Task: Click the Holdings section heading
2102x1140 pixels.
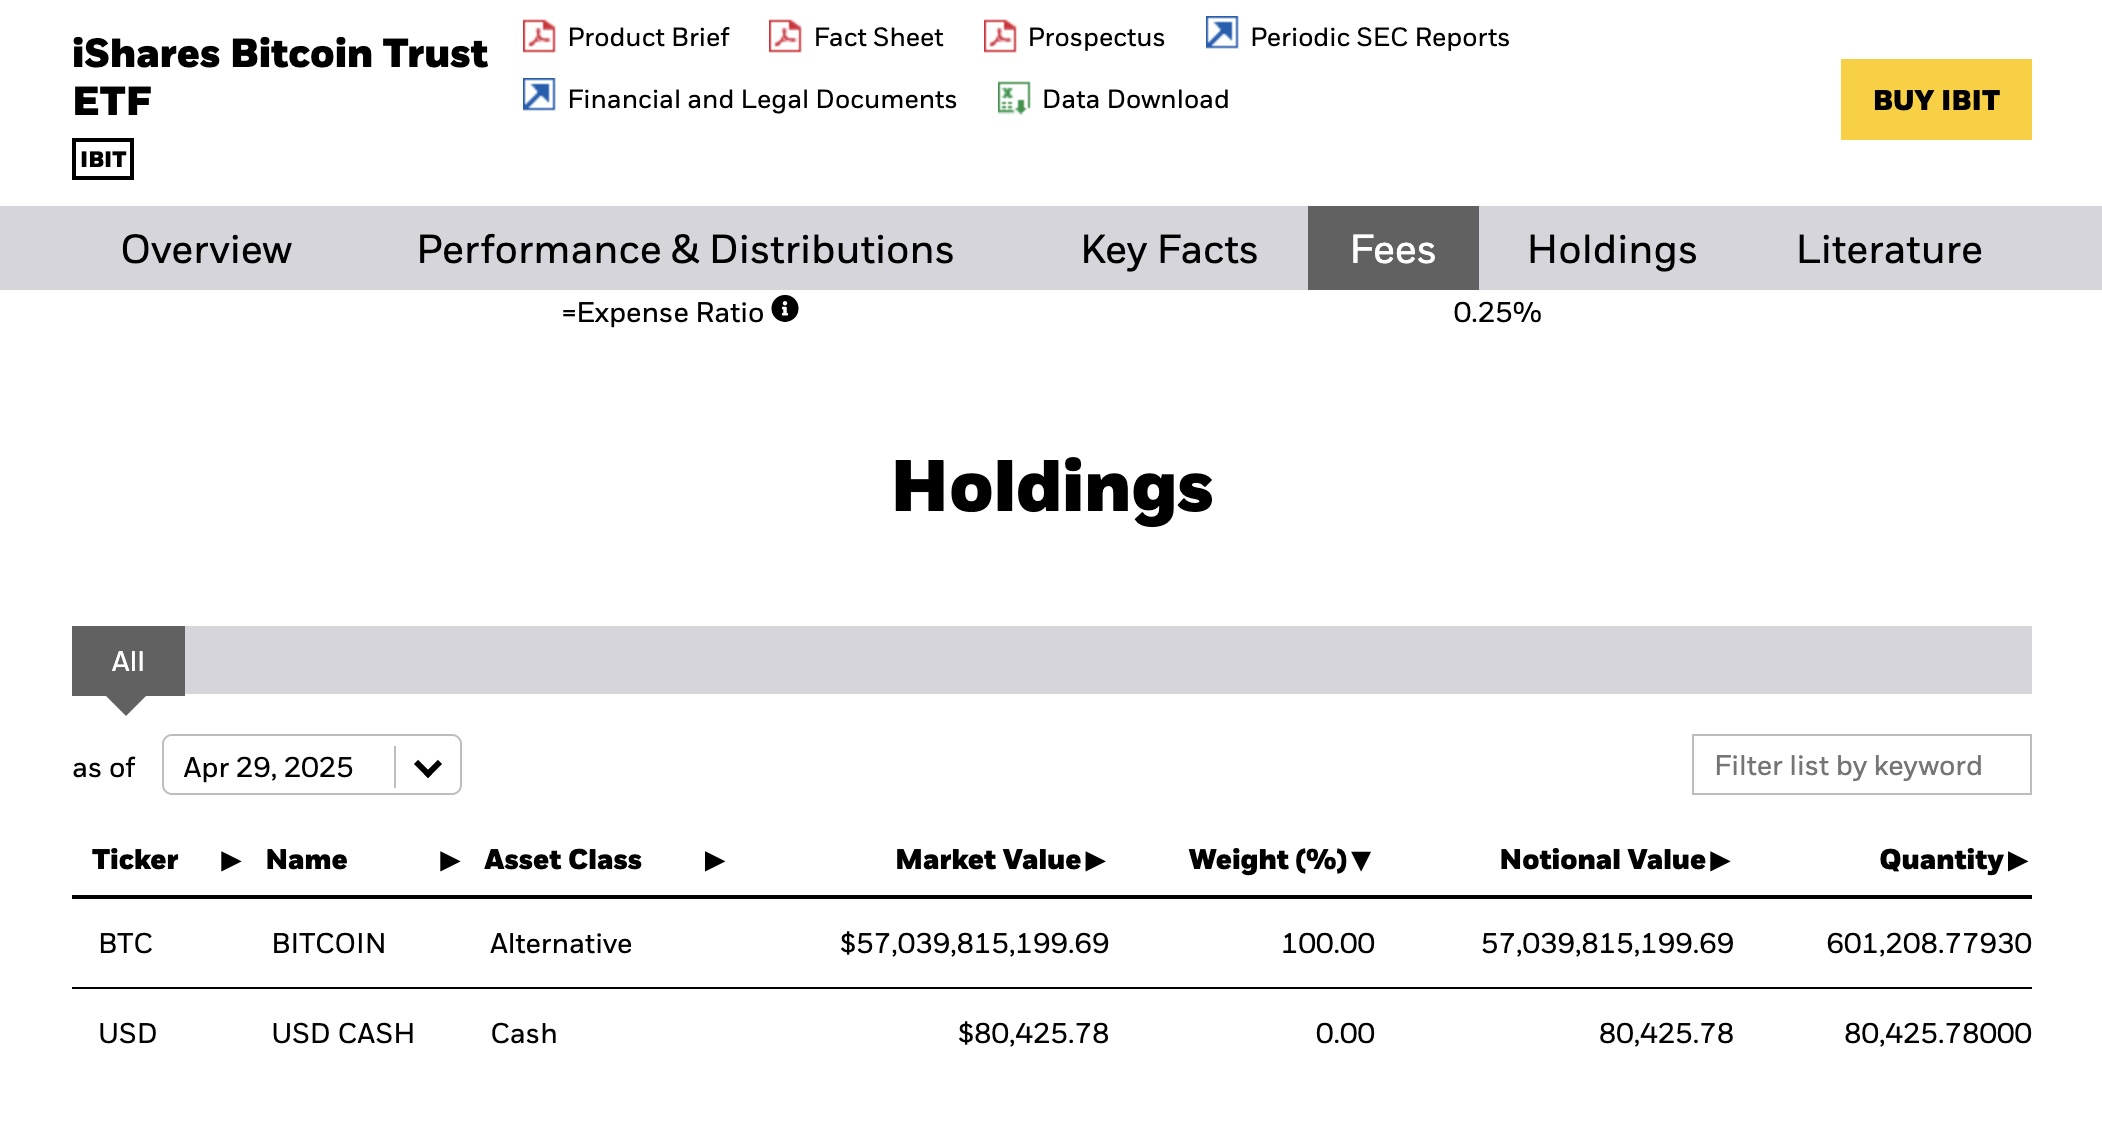Action: point(1052,487)
